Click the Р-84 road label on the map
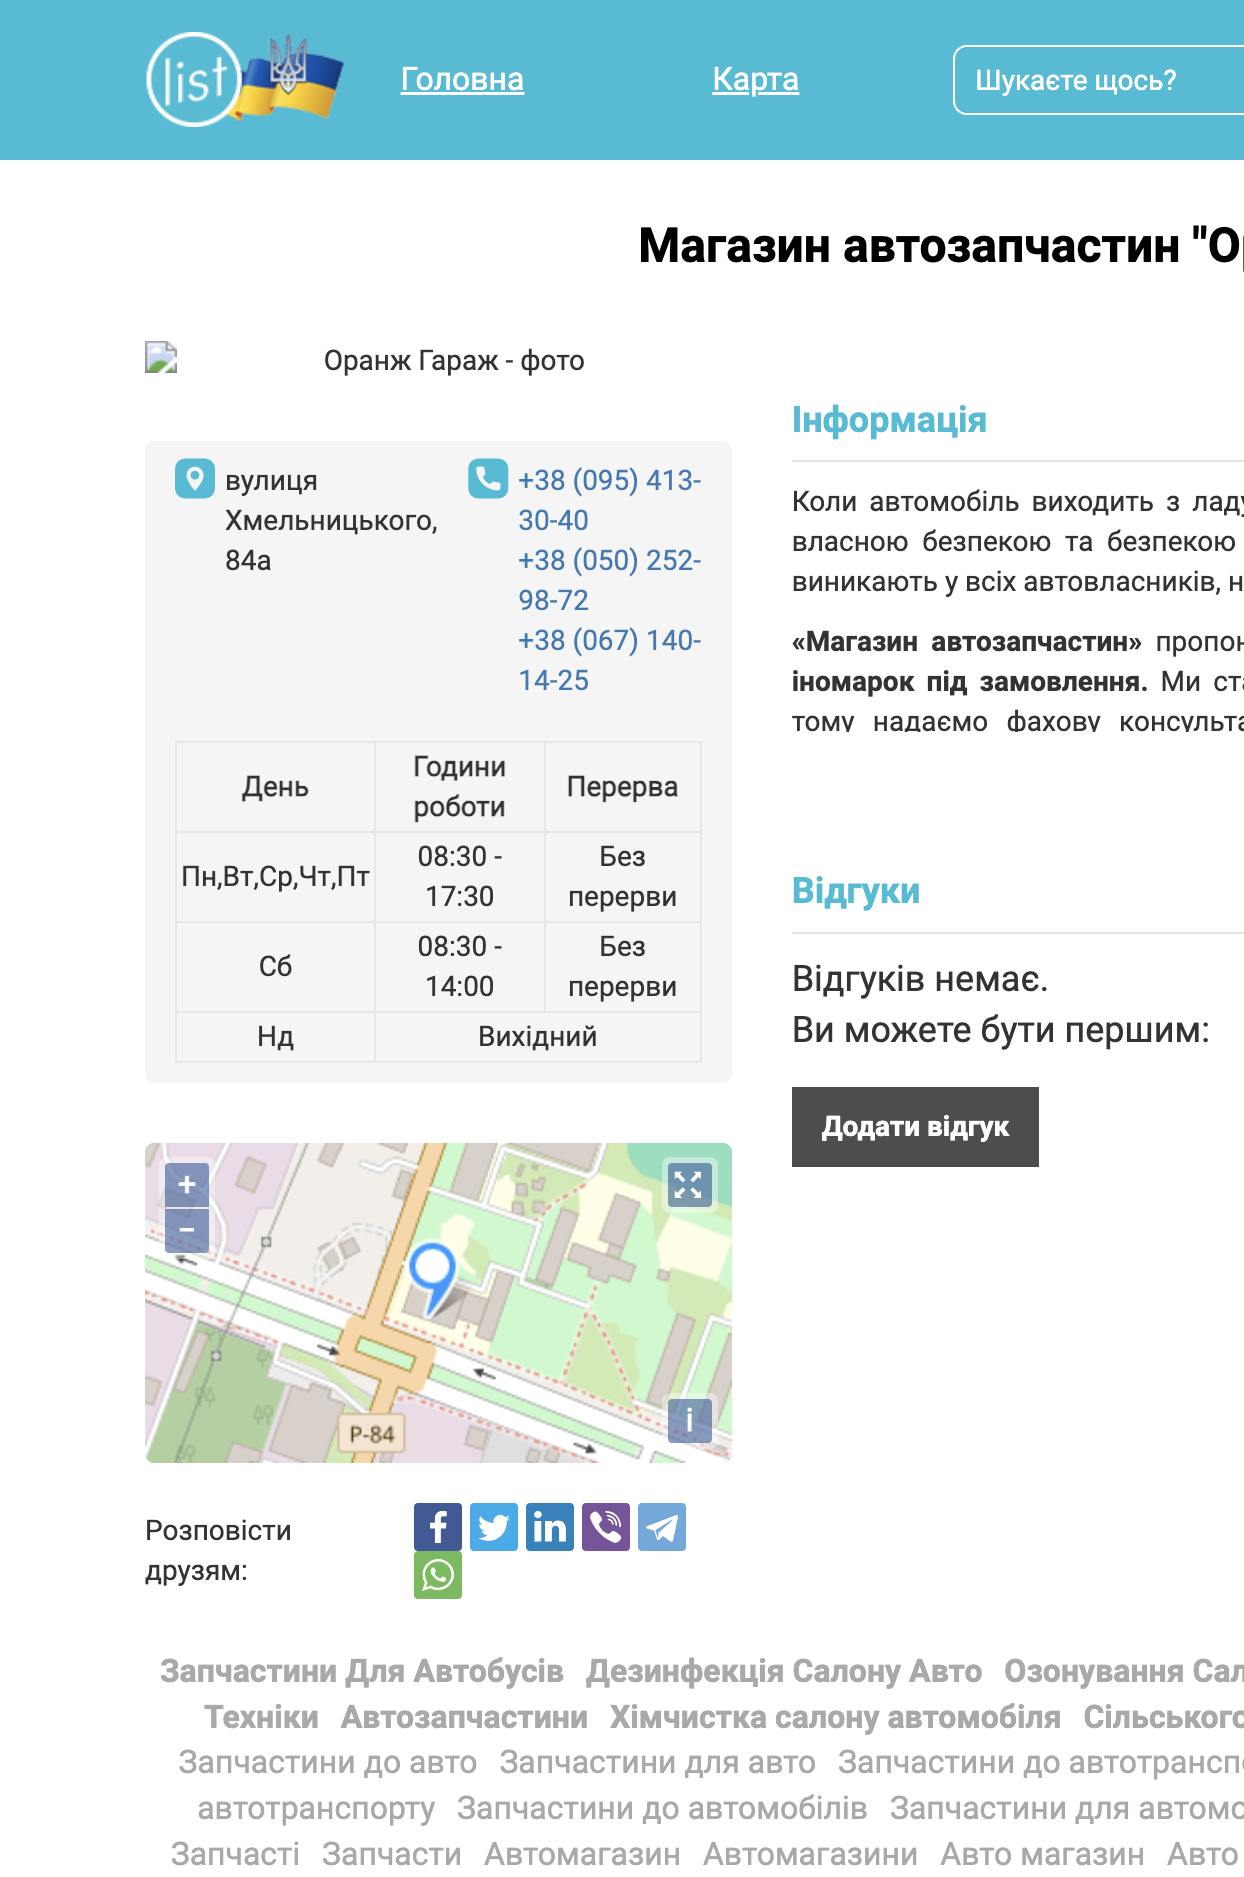Viewport: 1244px width, 1877px height. pyautogui.click(x=372, y=1434)
